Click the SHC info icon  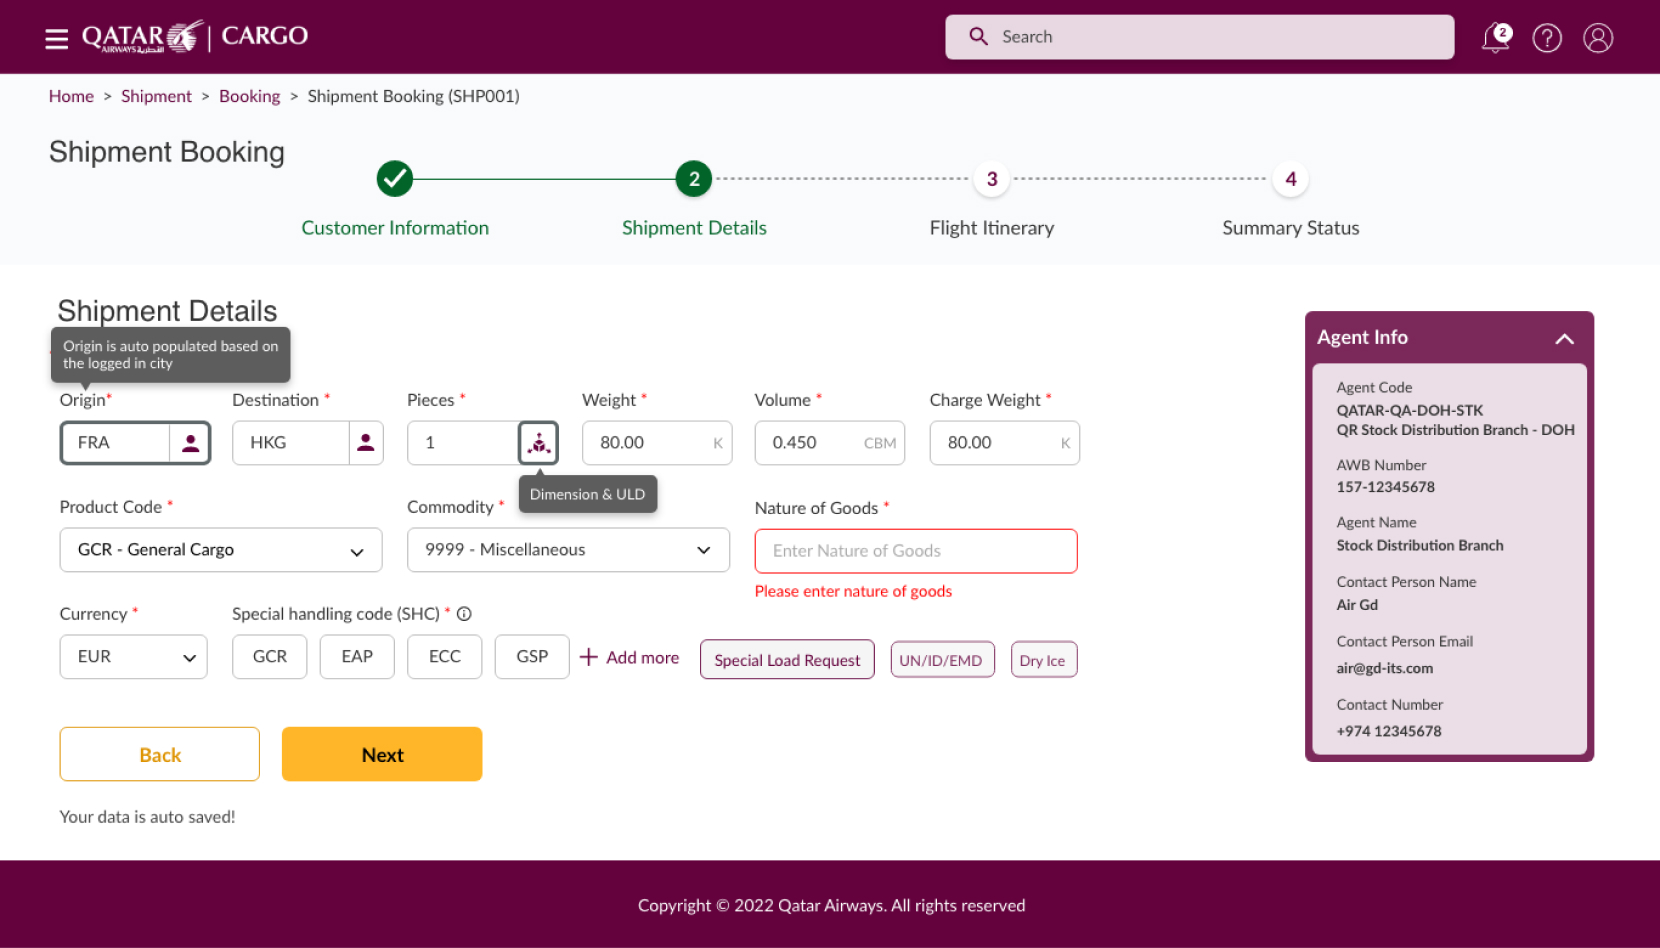464,614
